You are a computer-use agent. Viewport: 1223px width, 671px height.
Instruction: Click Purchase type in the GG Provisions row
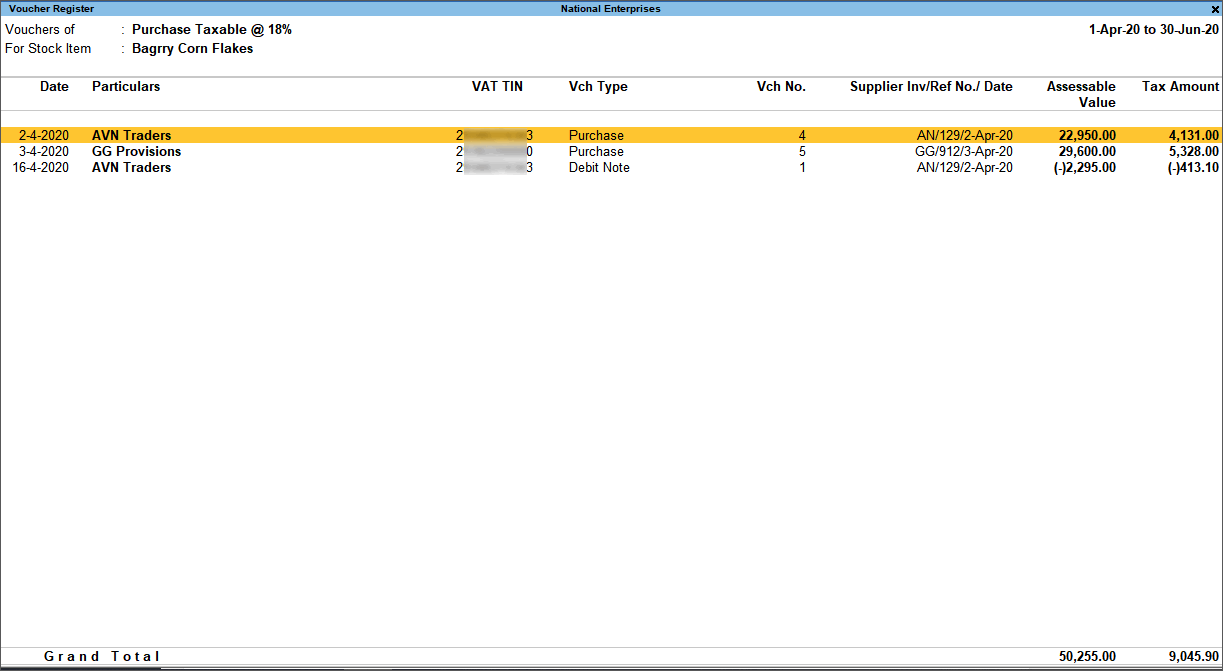coord(596,151)
